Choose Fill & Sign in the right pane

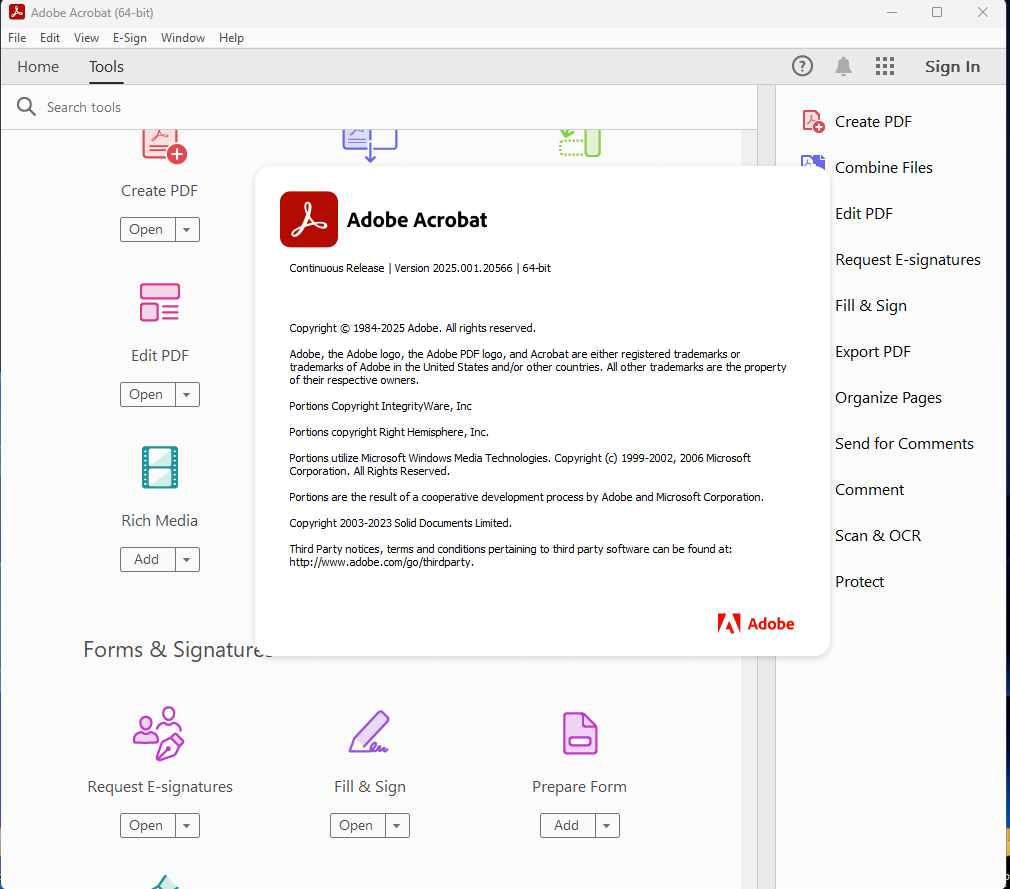coord(871,305)
